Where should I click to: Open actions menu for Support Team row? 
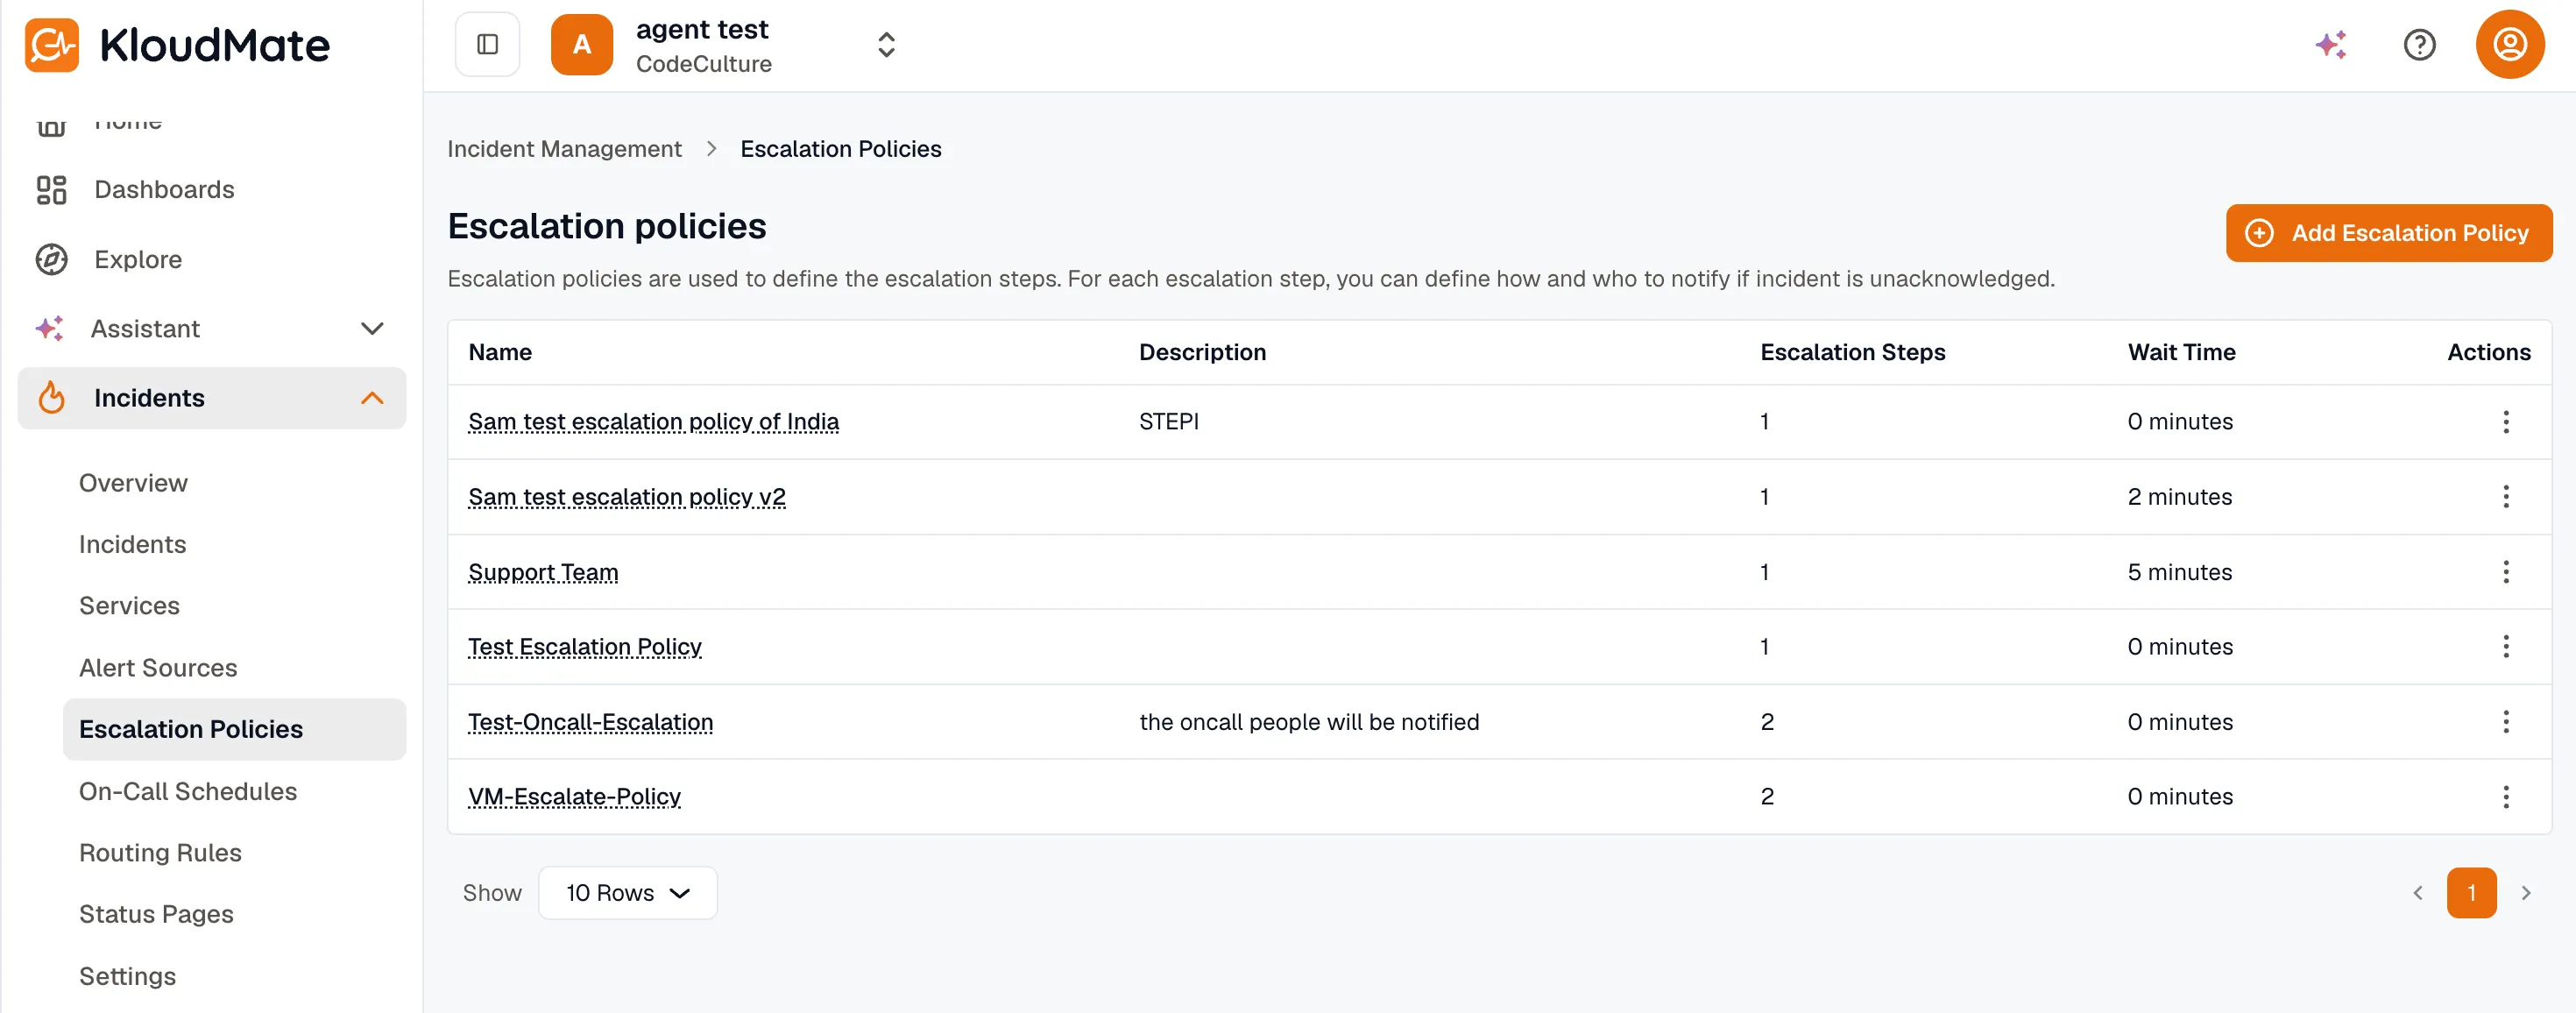[2505, 572]
